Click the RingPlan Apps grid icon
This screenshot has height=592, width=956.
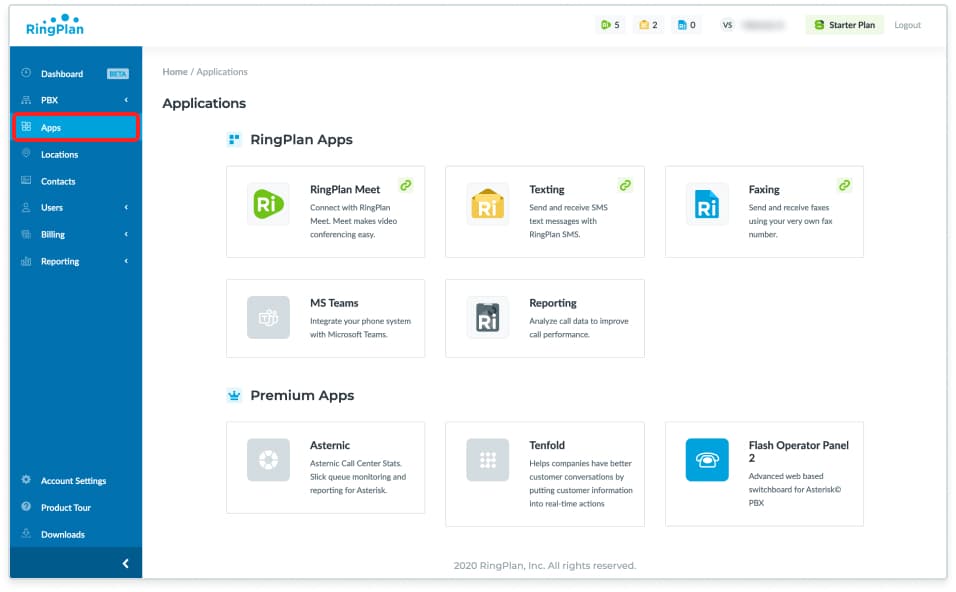pos(234,140)
